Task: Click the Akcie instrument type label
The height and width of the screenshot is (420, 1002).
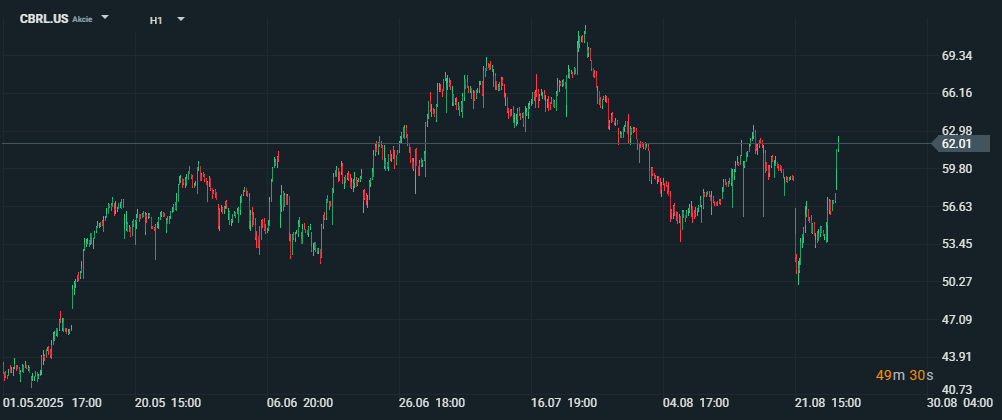Action: (83, 20)
